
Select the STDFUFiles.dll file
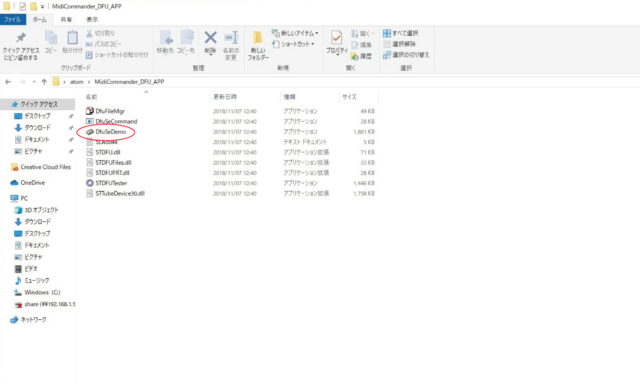point(113,162)
